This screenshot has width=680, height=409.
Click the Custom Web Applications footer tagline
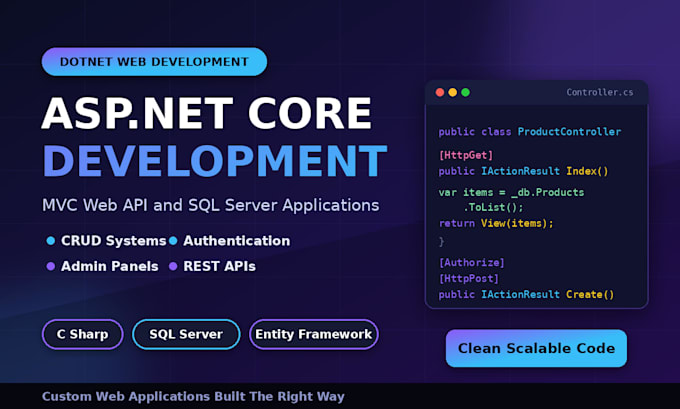[193, 396]
